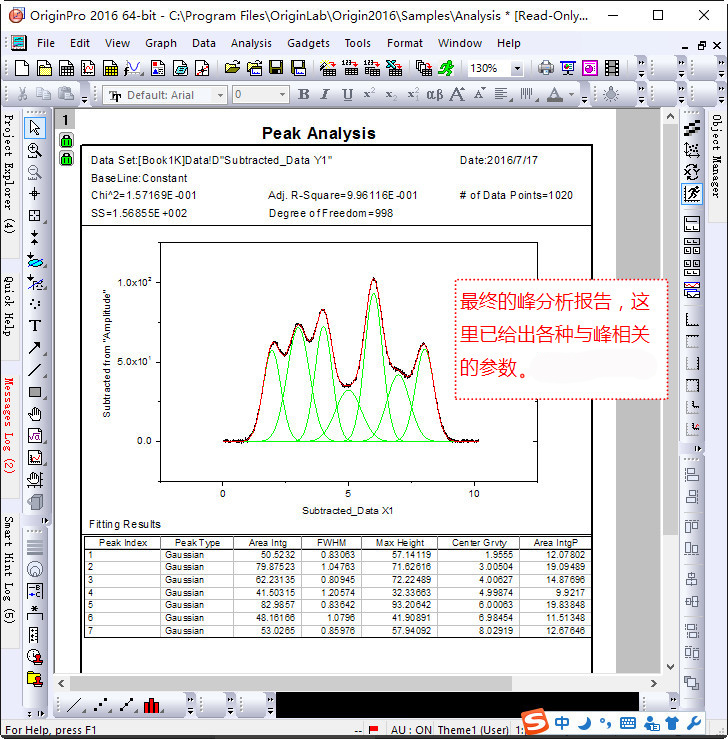Screen dimensions: 728x739
Task: Click the Open folder icon
Action: tap(232, 68)
